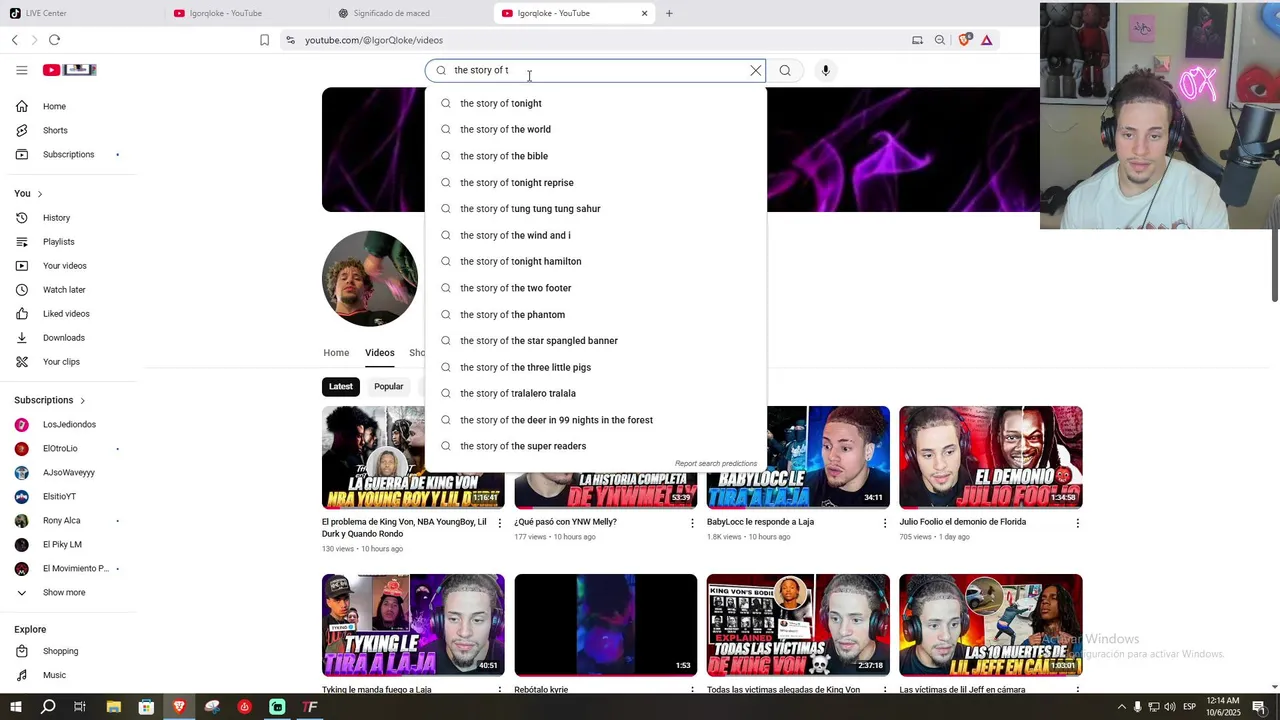Click Report search predictions link

(716, 464)
